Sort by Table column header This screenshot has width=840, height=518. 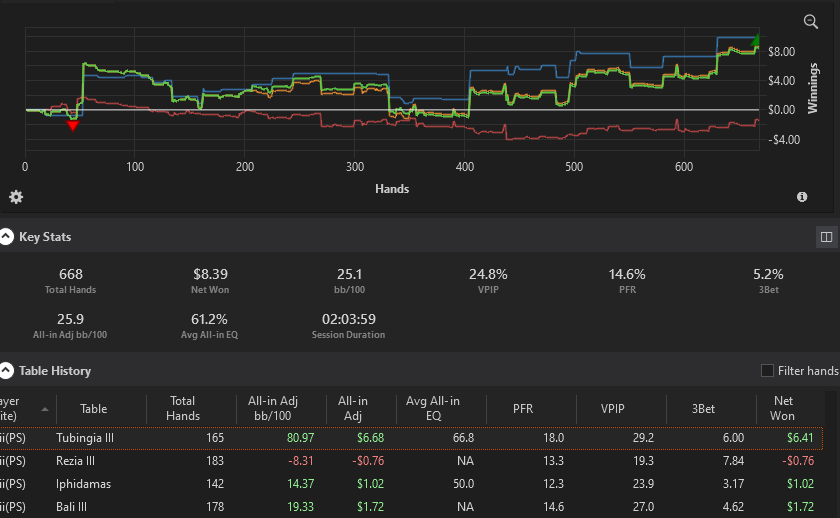point(94,409)
